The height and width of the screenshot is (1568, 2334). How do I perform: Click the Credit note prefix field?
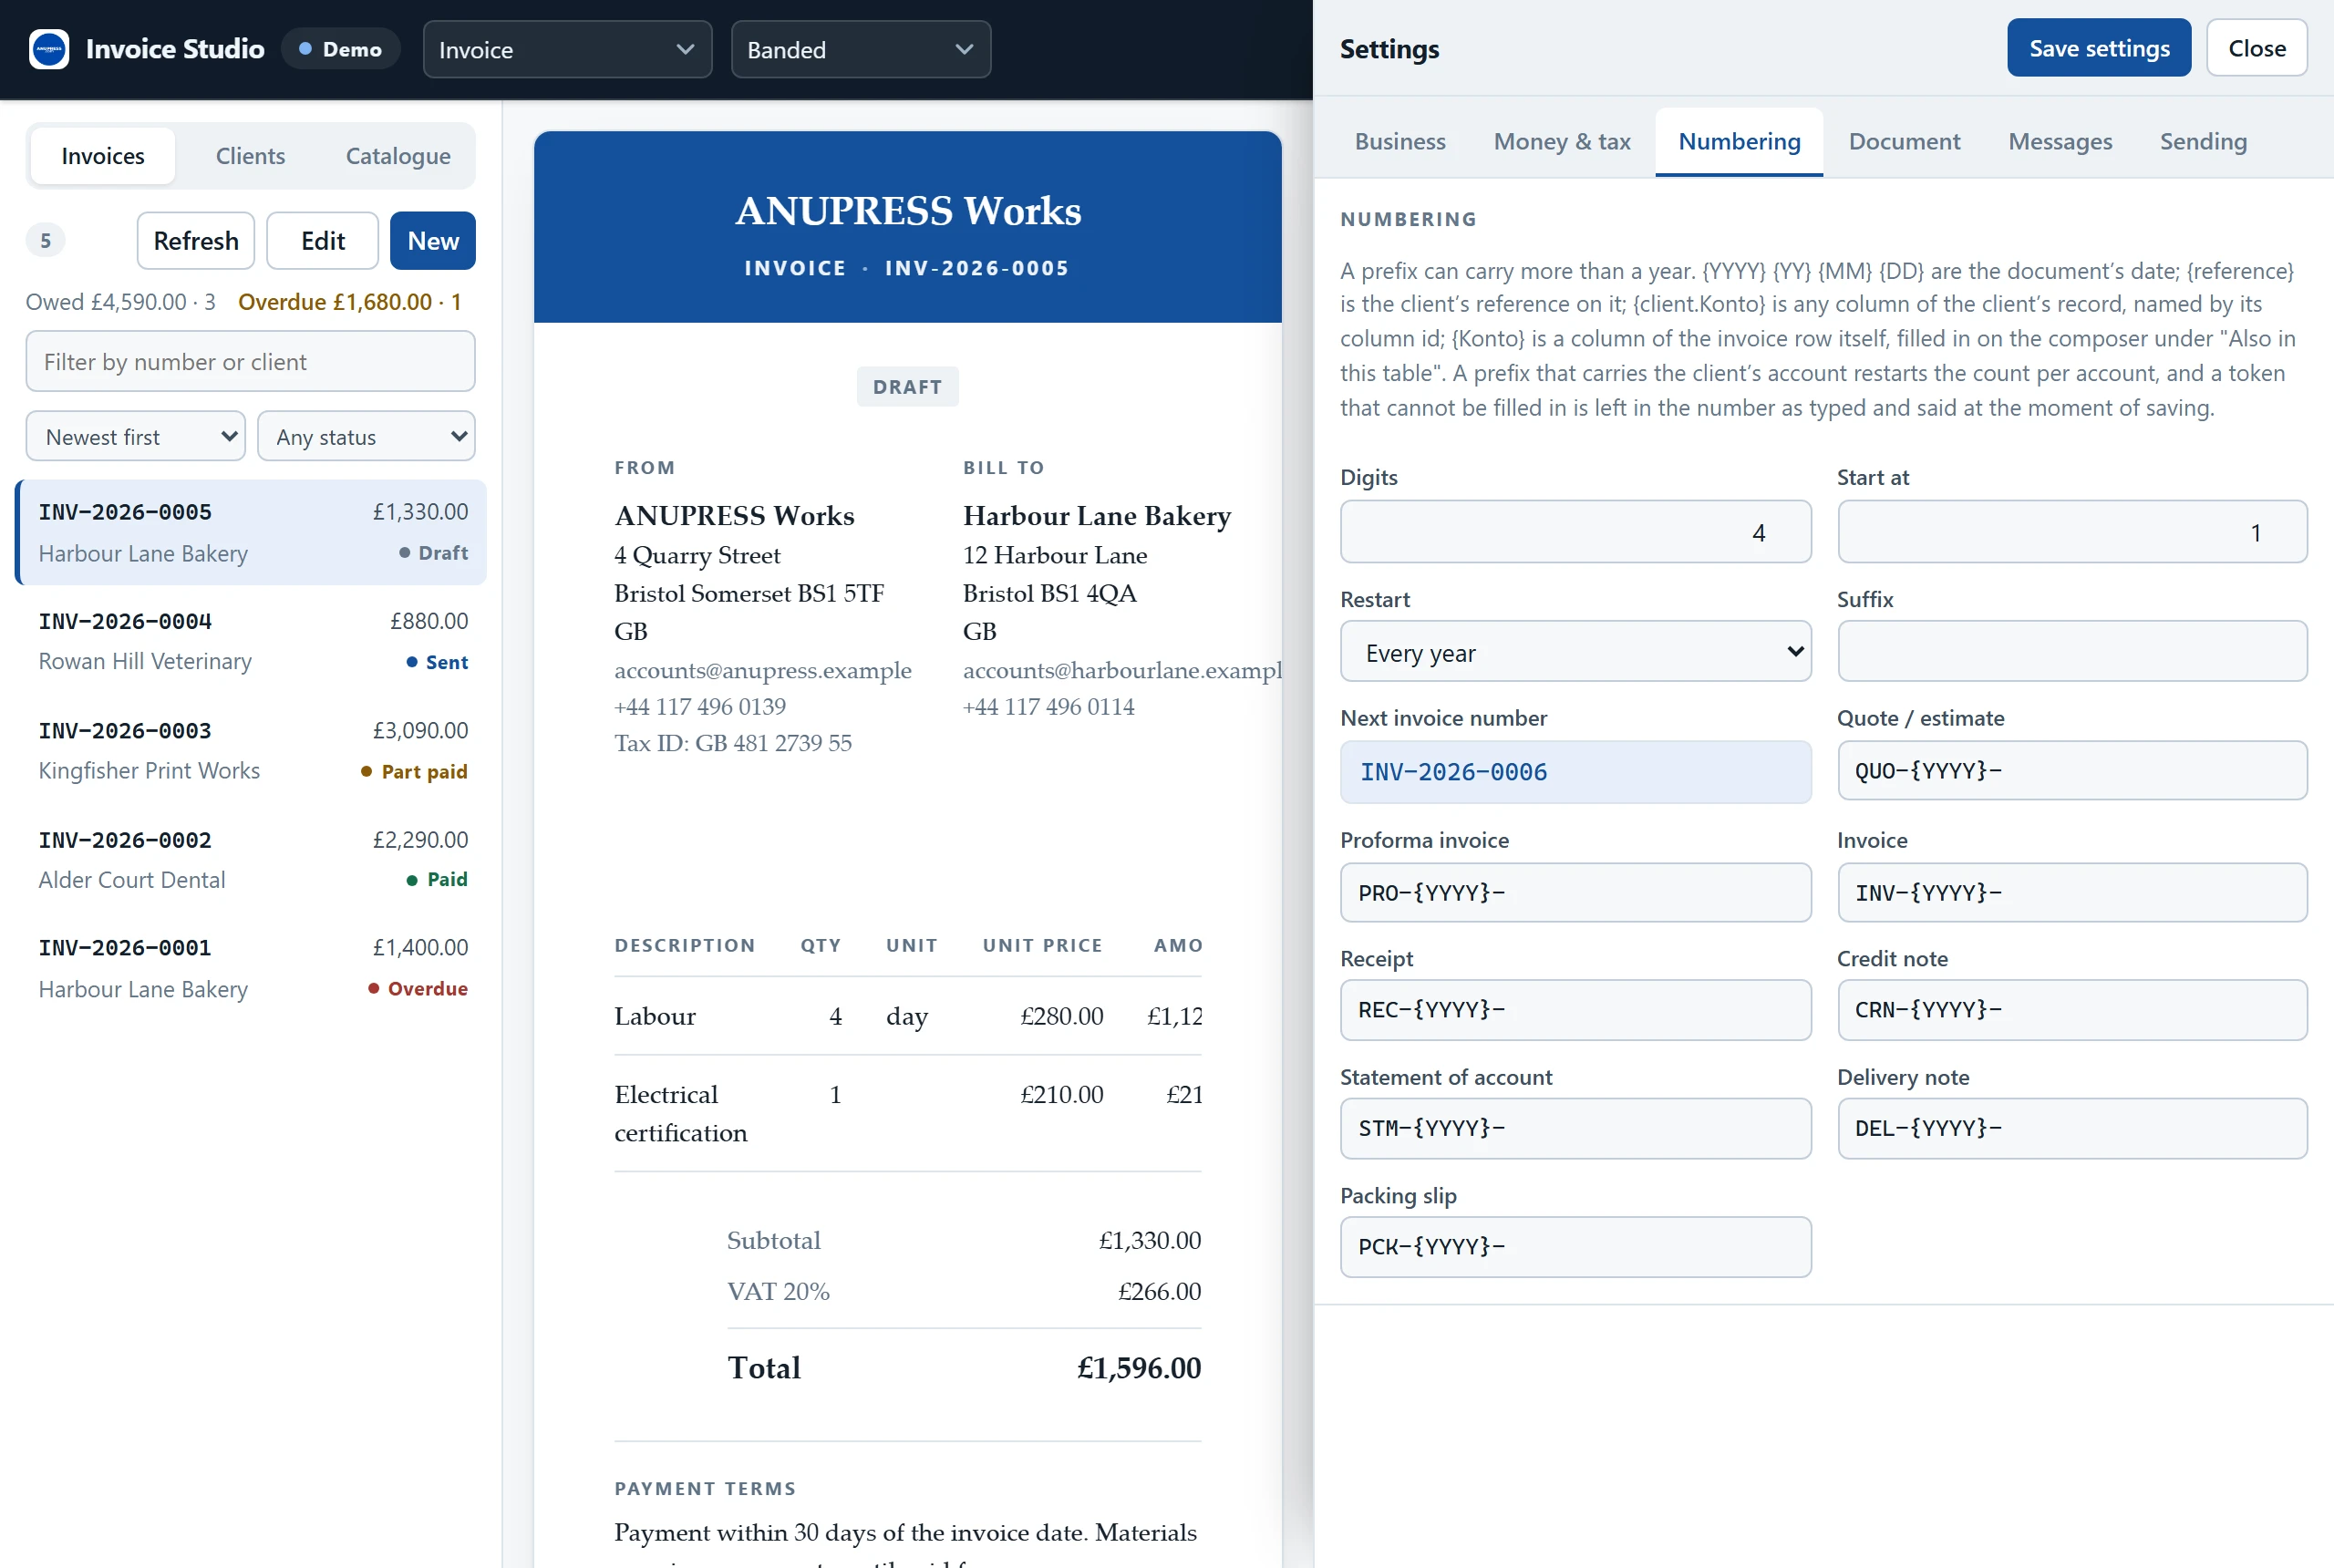click(x=2072, y=1010)
